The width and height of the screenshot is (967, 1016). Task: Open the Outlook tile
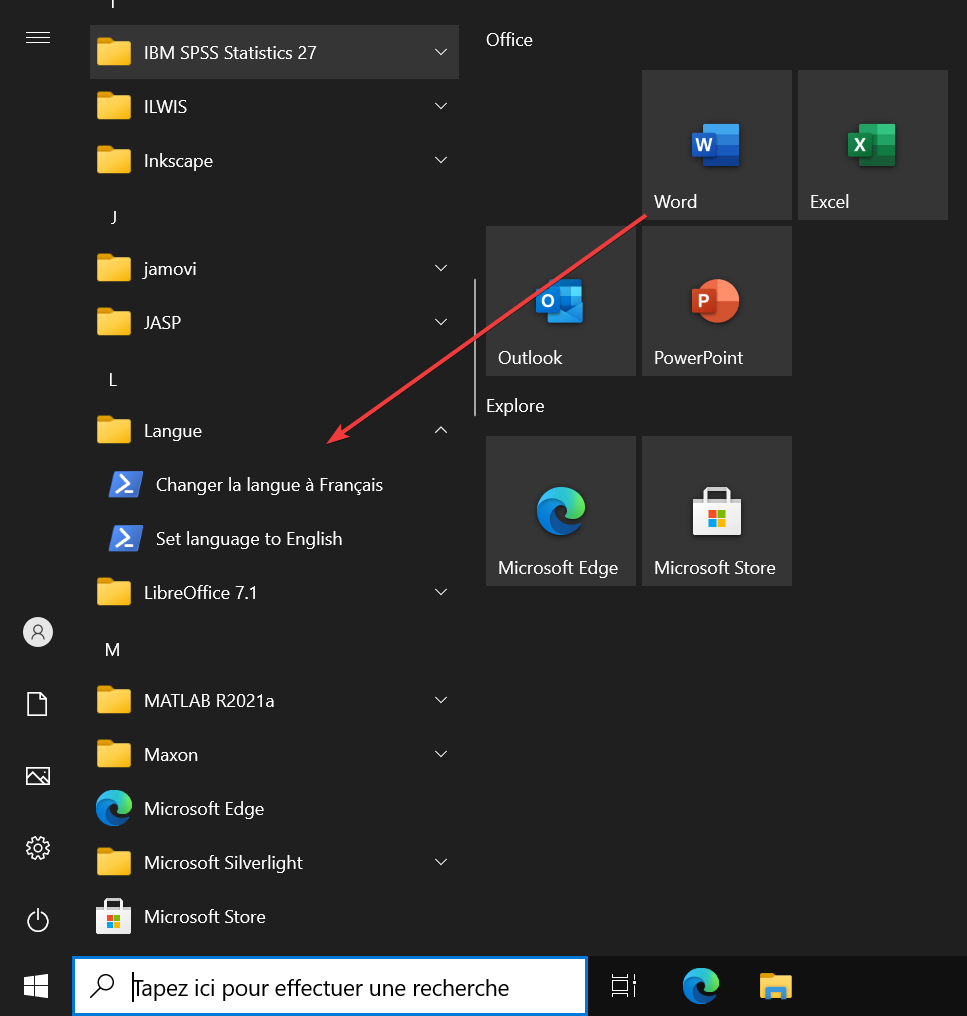[560, 301]
